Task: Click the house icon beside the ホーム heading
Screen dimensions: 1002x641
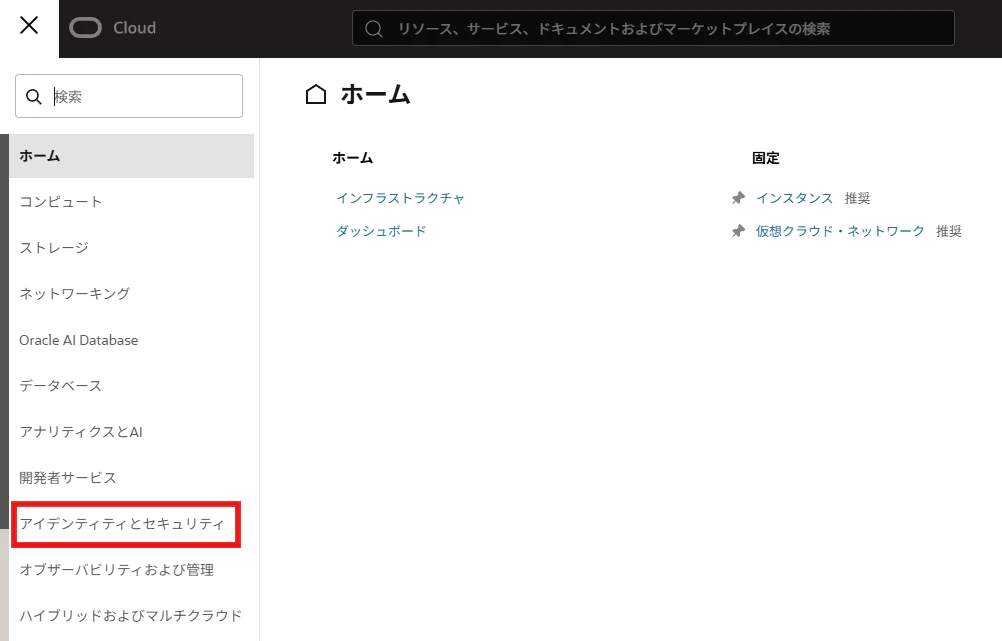Action: pyautogui.click(x=316, y=95)
